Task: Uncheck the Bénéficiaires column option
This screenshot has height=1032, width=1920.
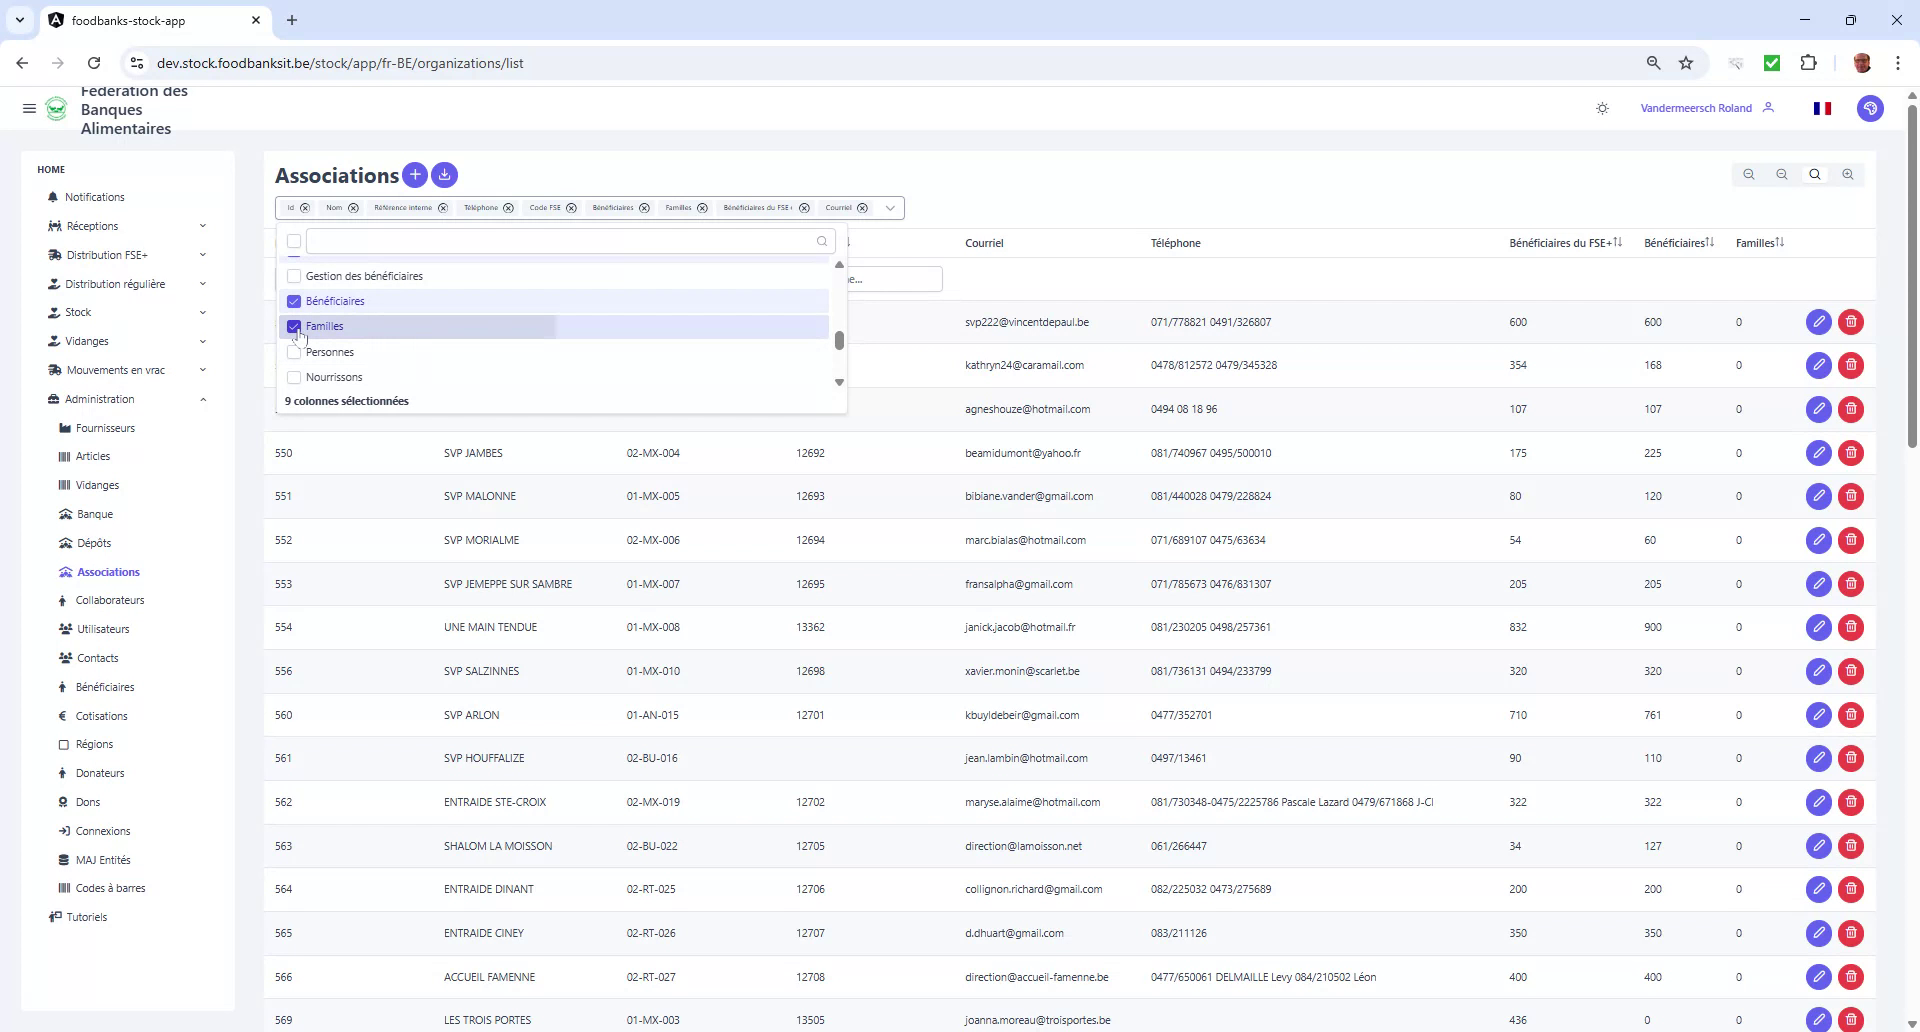Action: (x=293, y=301)
